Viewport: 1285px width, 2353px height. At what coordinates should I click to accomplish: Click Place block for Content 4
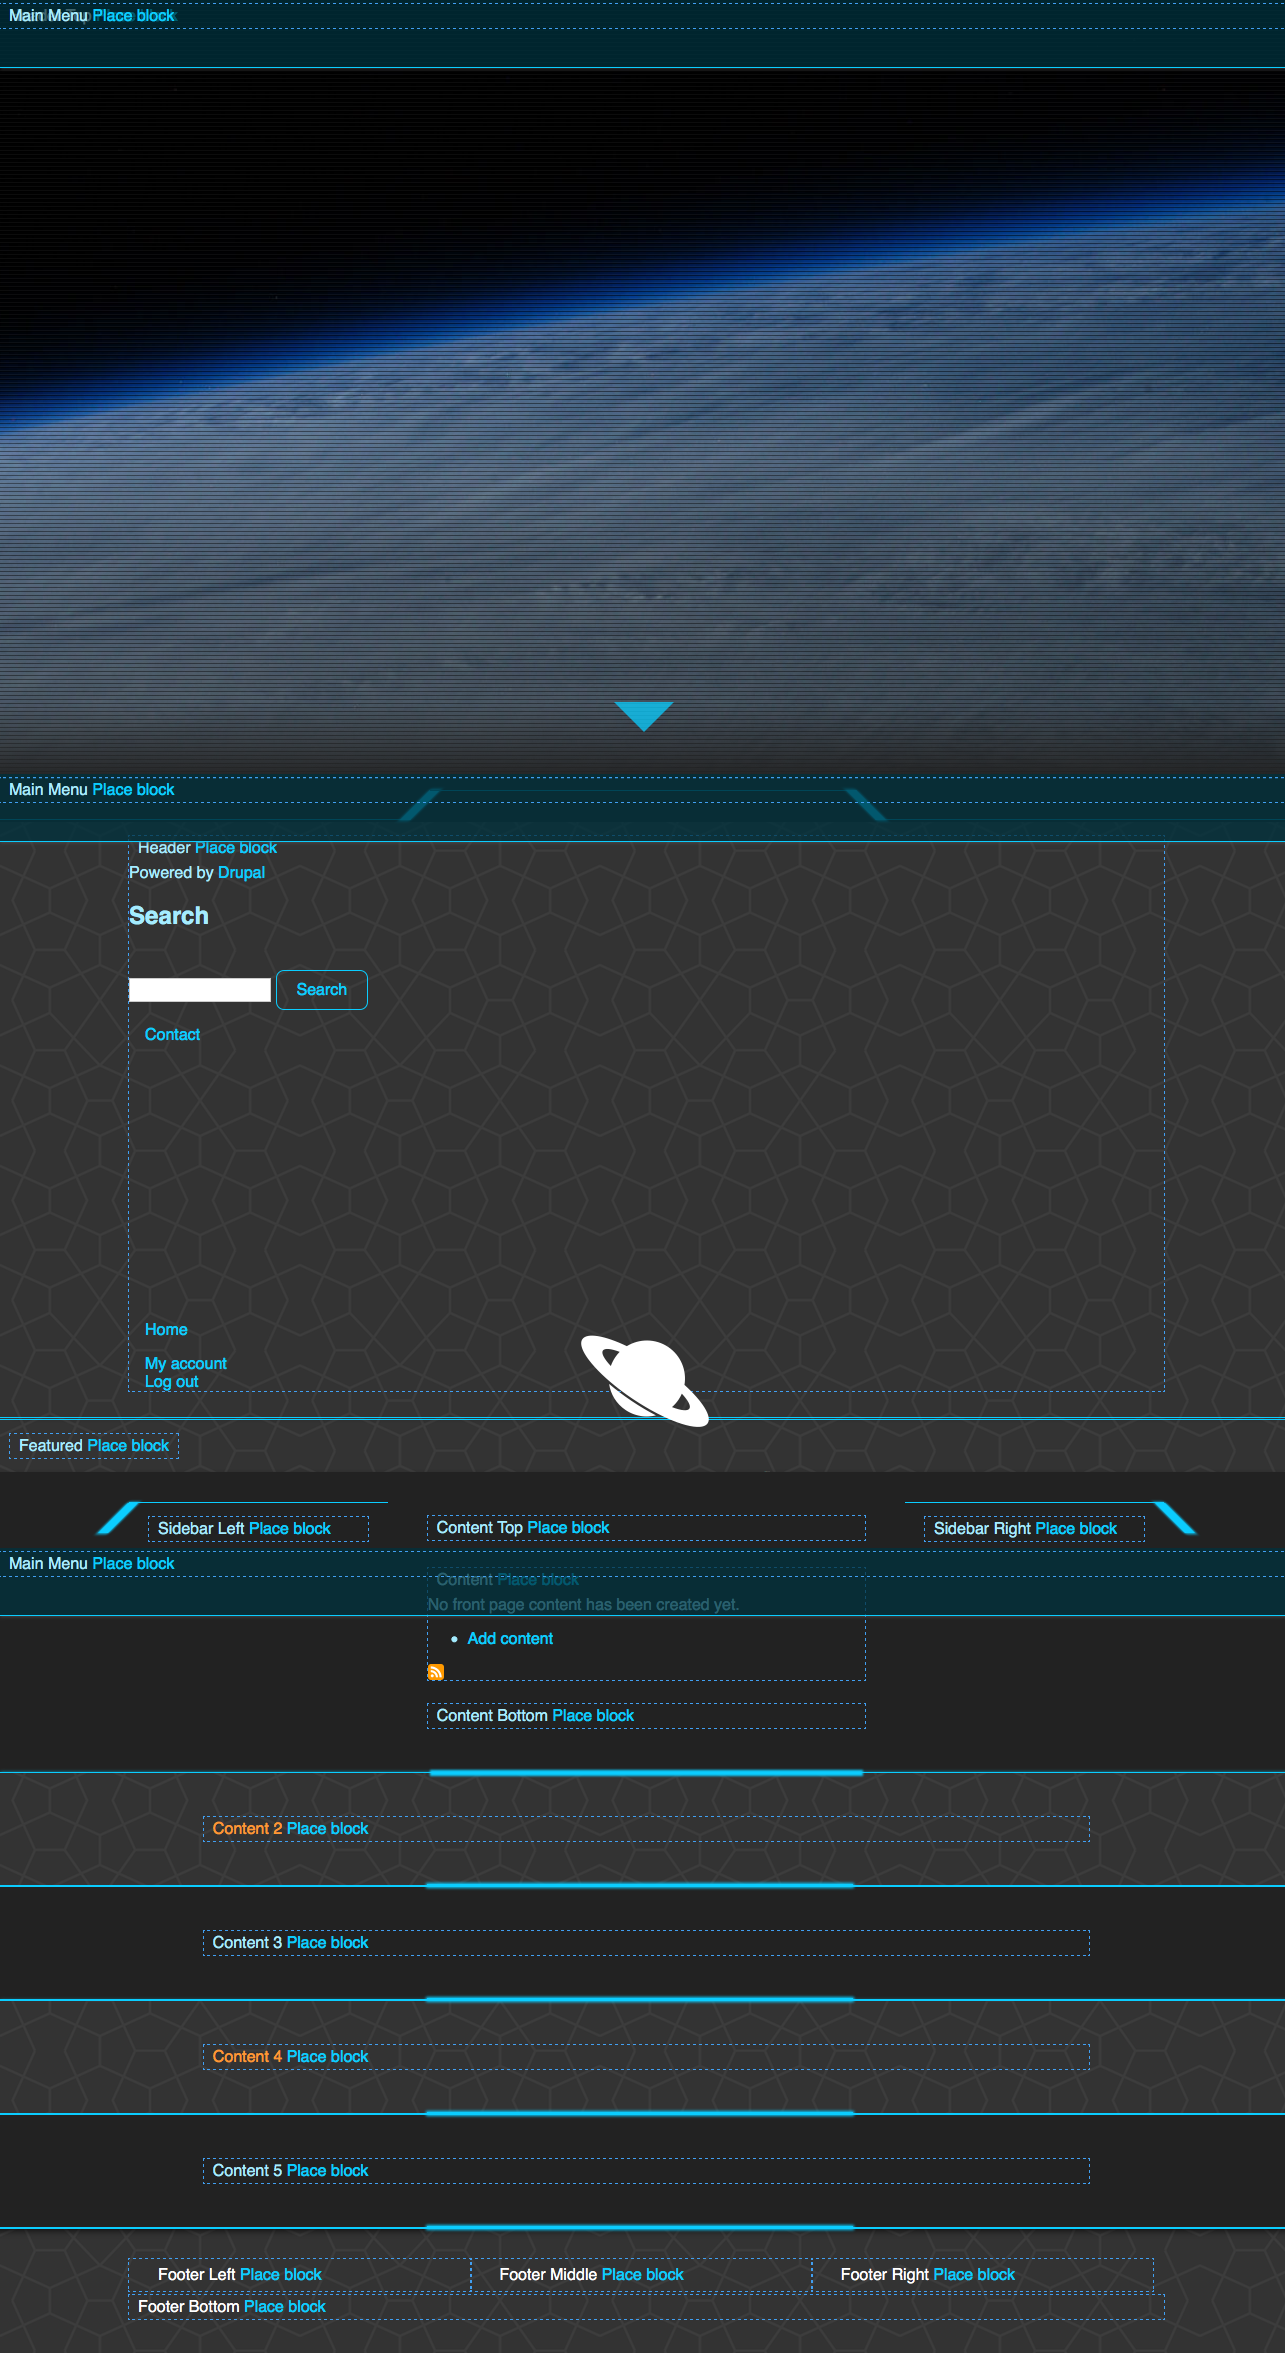[x=327, y=2056]
